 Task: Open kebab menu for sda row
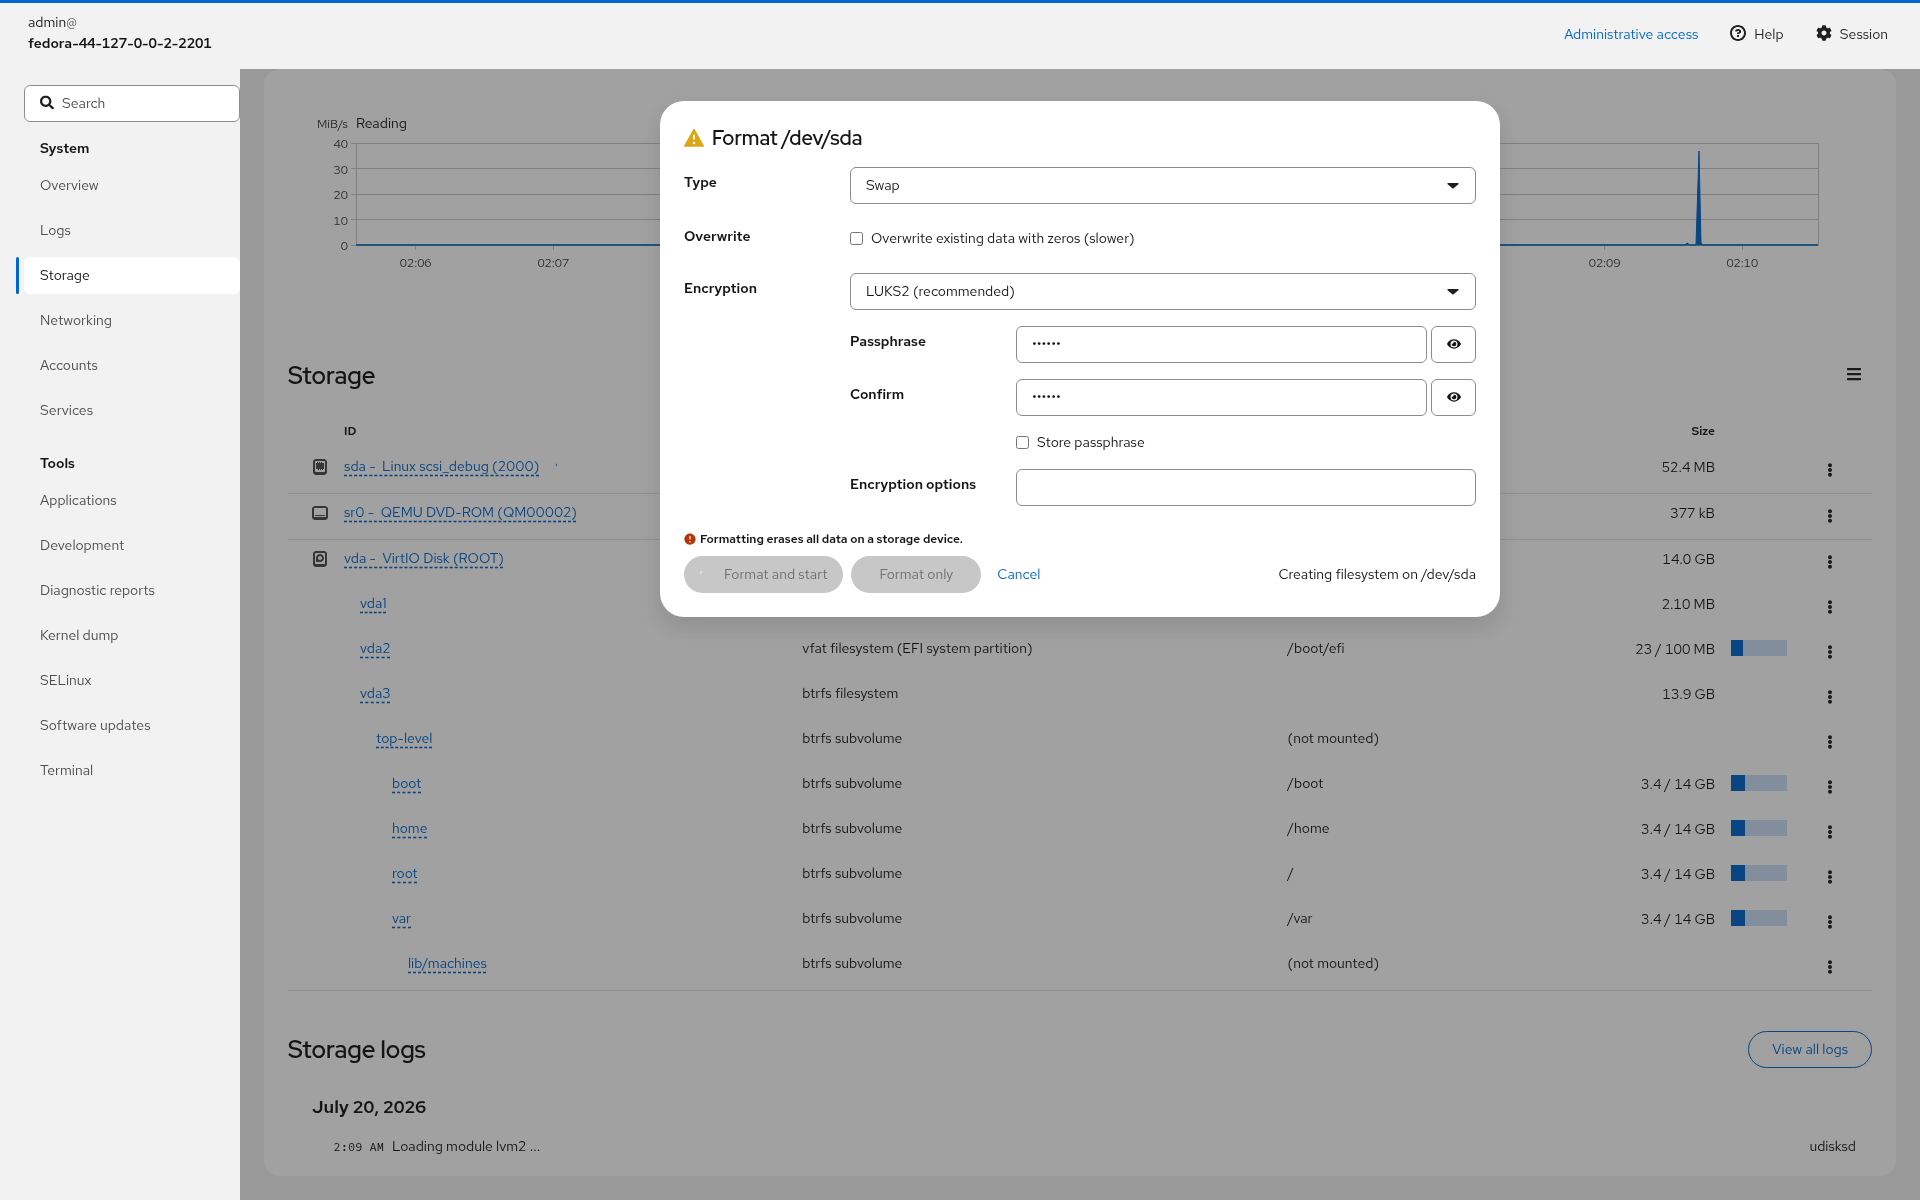[x=1829, y=469]
